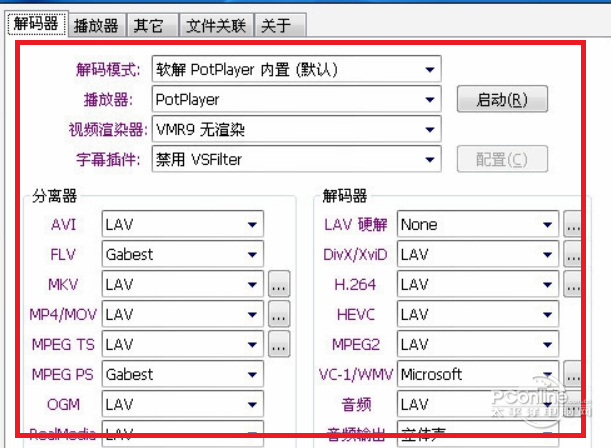Open the 播放器 tab
This screenshot has height=448, width=611.
click(97, 26)
